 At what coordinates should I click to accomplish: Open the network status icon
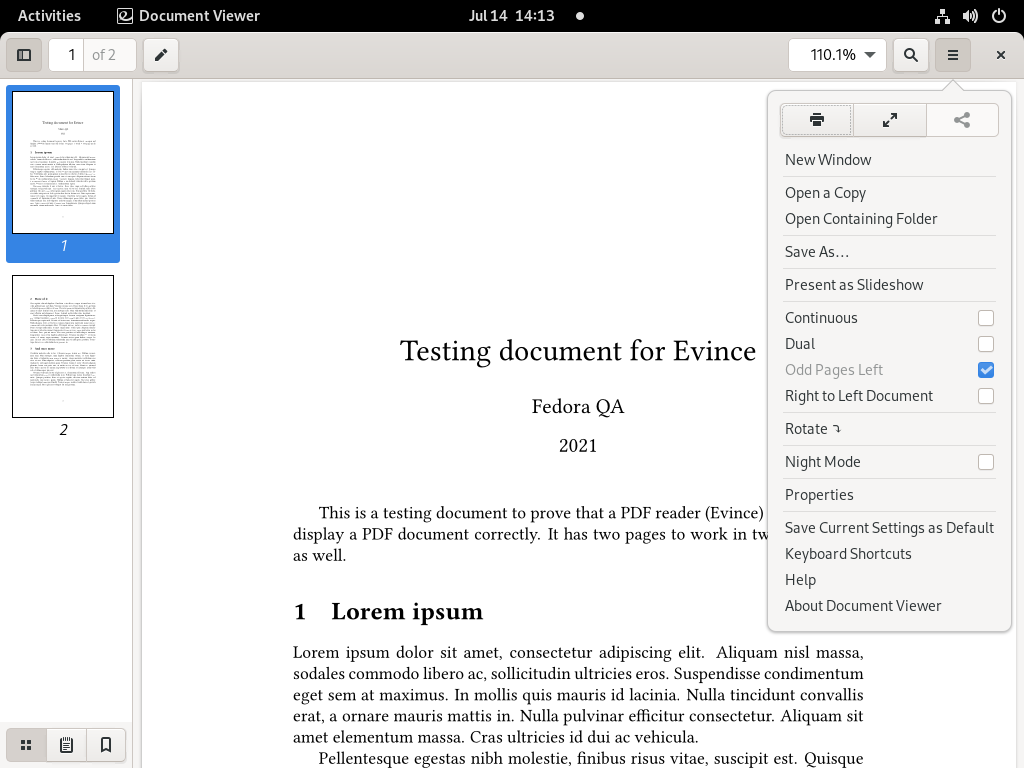pos(942,16)
